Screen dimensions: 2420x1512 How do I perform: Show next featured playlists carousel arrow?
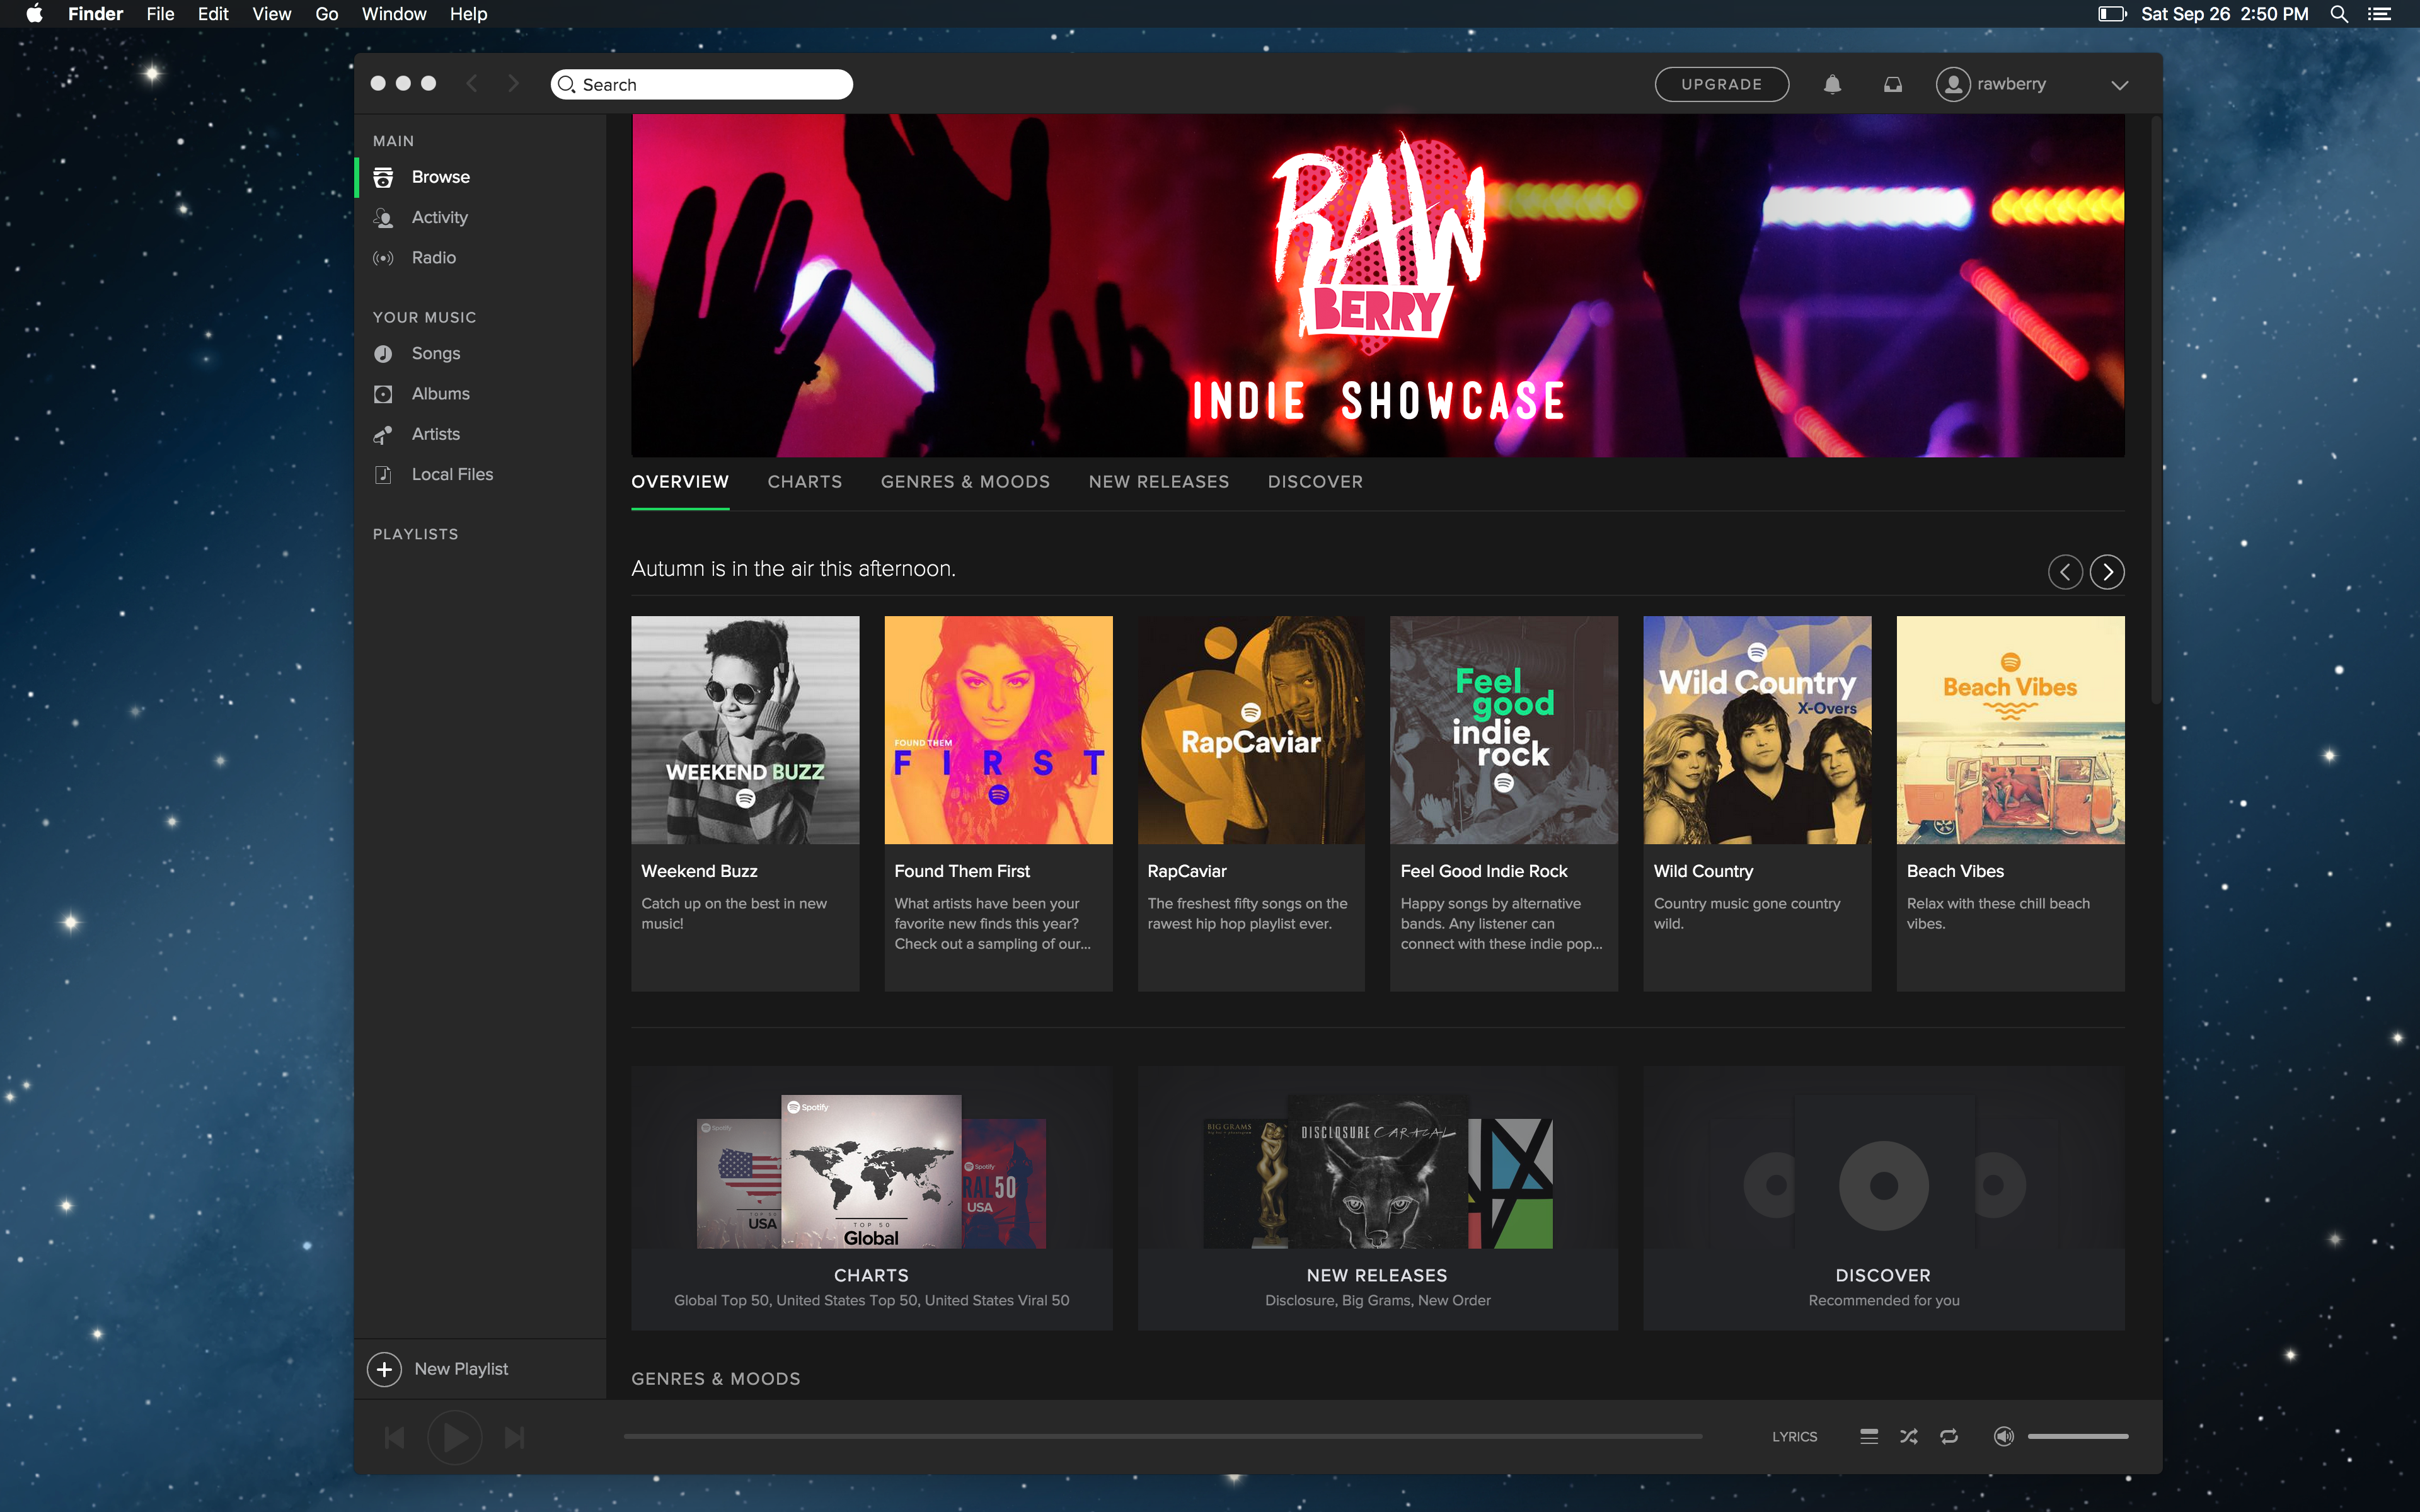(2107, 572)
